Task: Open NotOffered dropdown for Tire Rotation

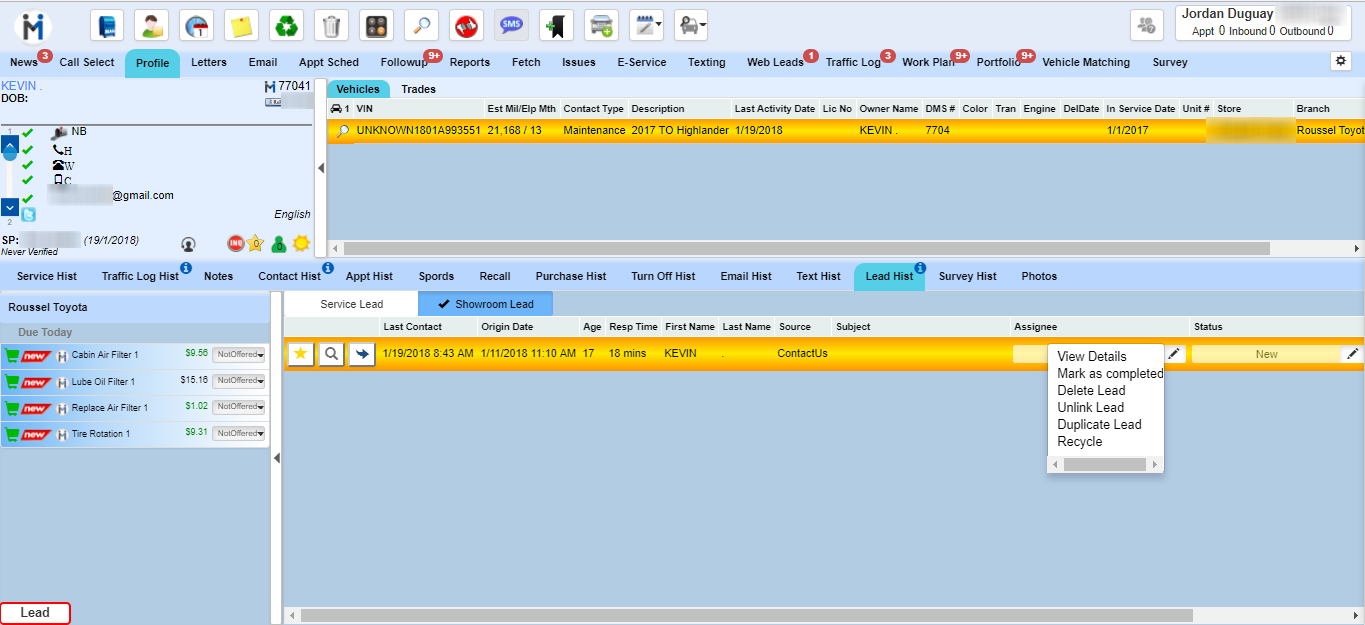Action: click(239, 434)
